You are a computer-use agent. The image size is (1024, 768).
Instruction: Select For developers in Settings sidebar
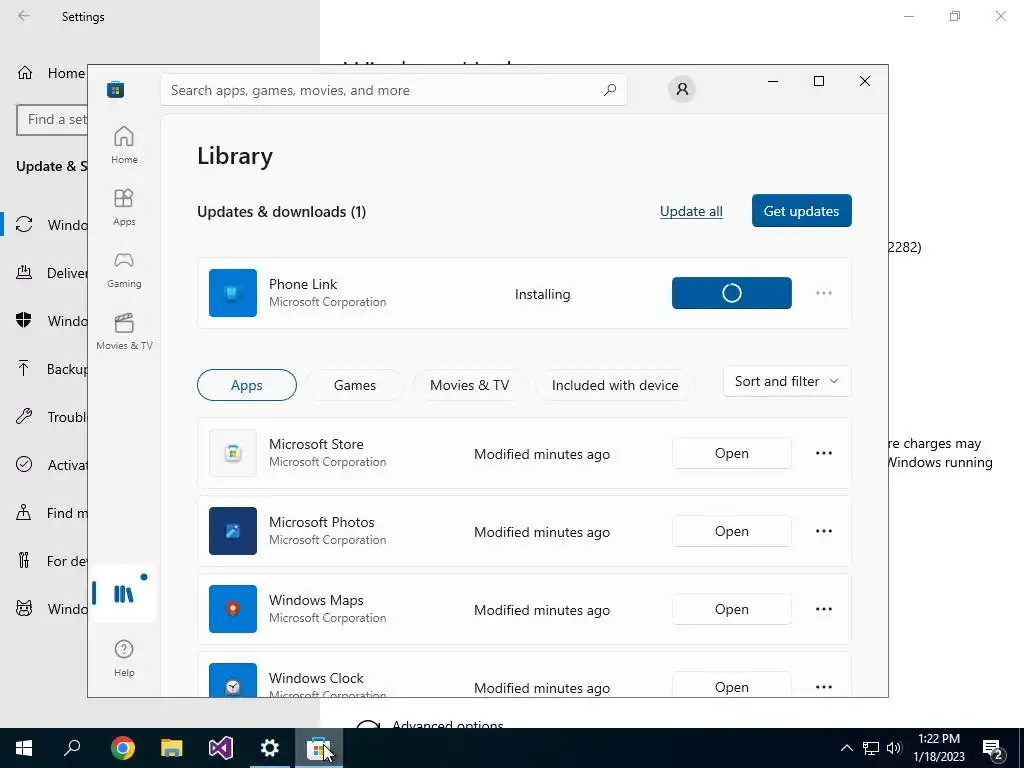51,561
